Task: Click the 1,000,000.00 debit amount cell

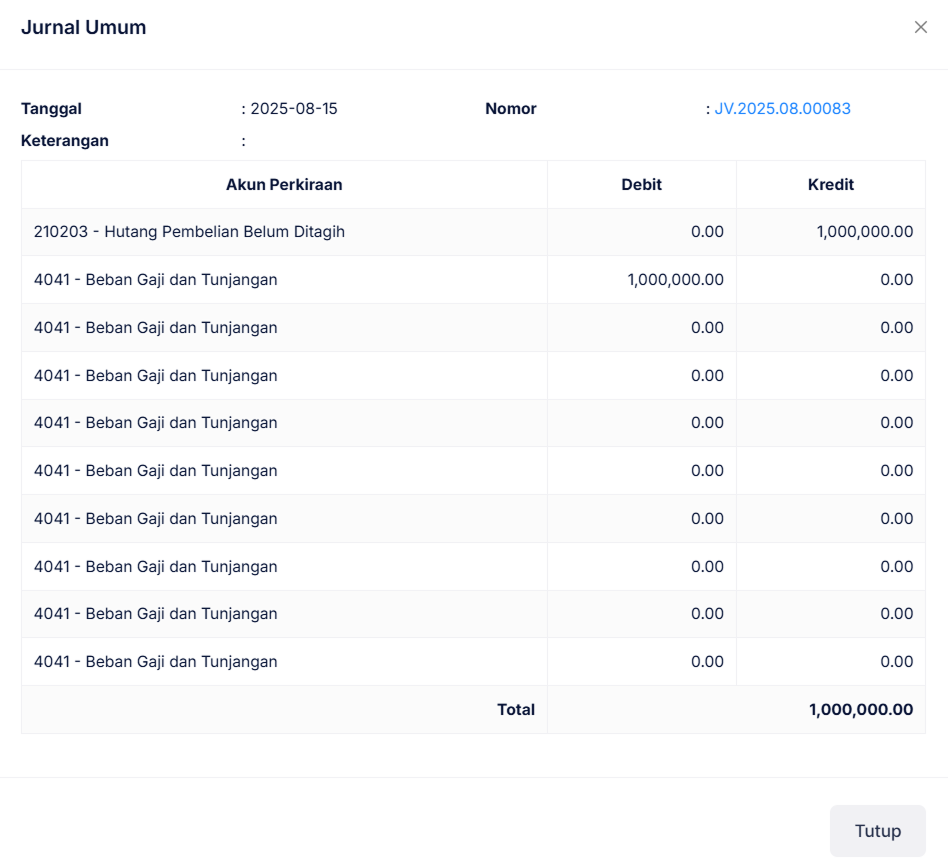Action: [675, 280]
